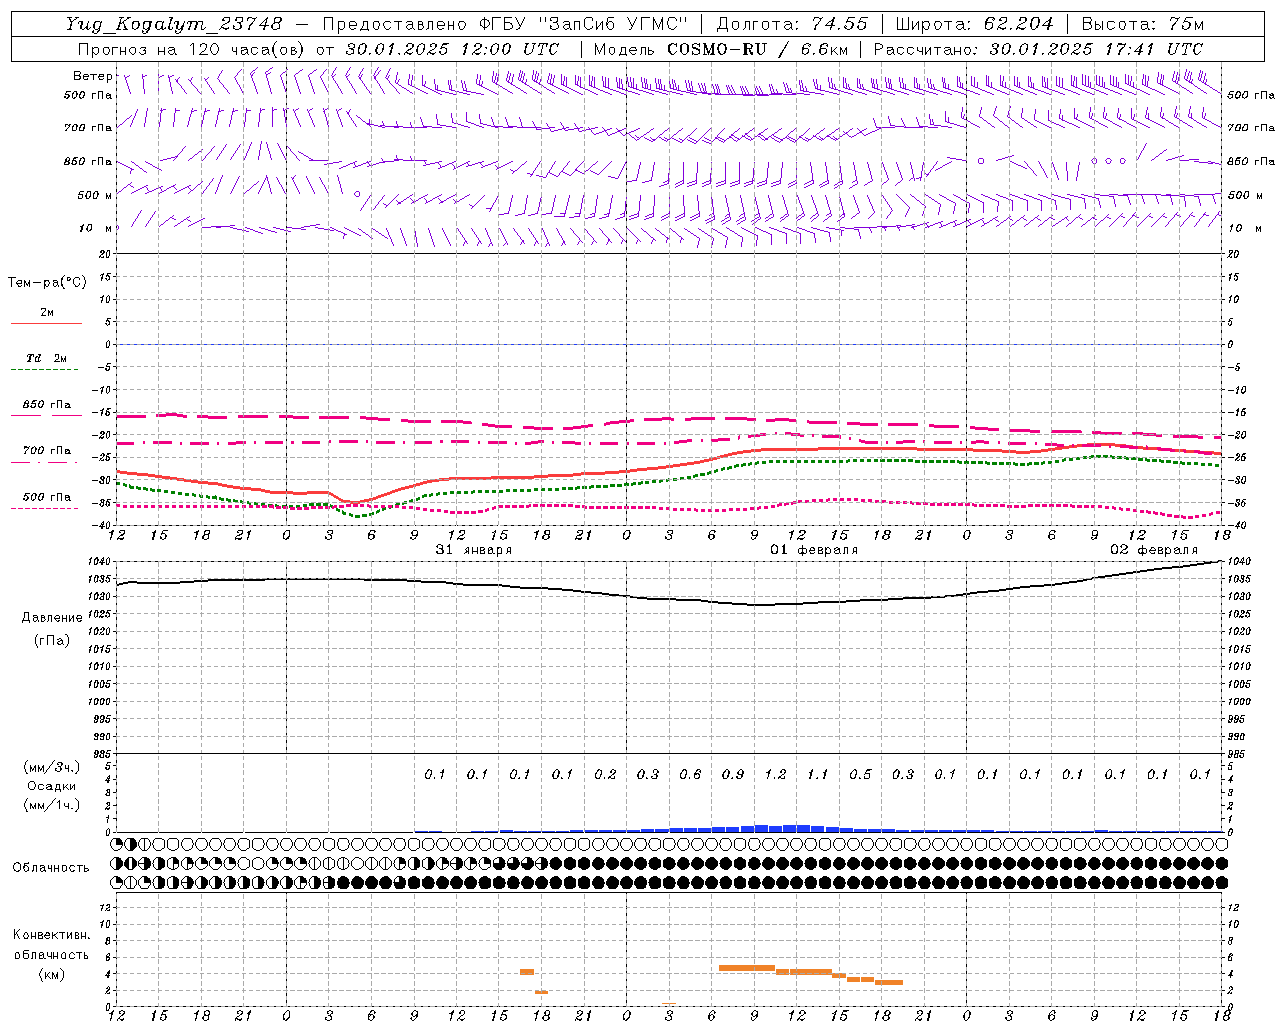Click the 0.6 precipitation value
The image size is (1280, 1024).
point(690,775)
